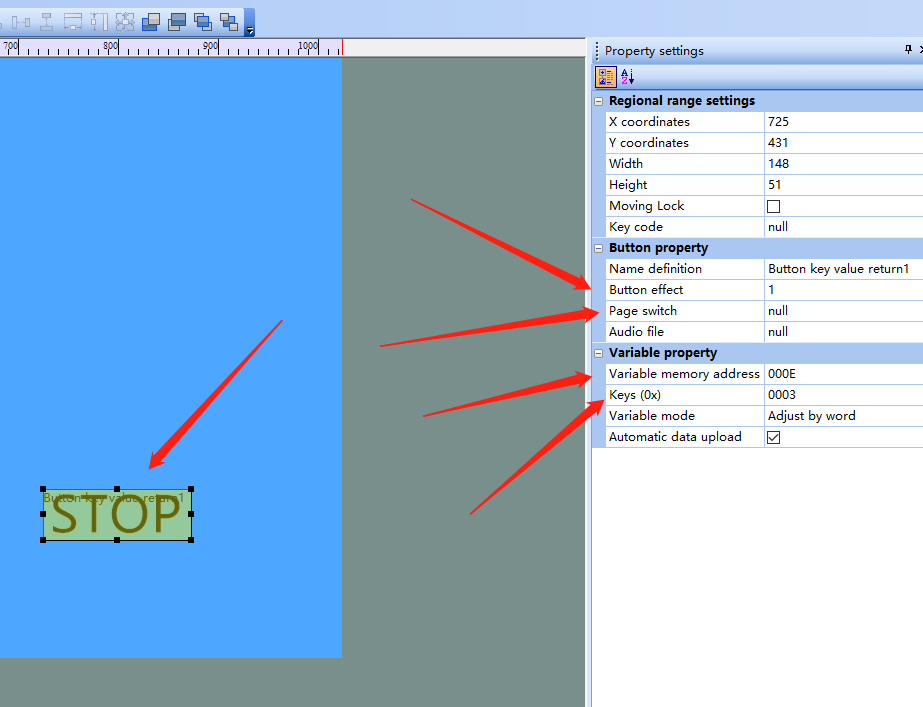Screen dimensions: 923x707
Task: Collapse Regional range settings section
Action: coord(599,101)
